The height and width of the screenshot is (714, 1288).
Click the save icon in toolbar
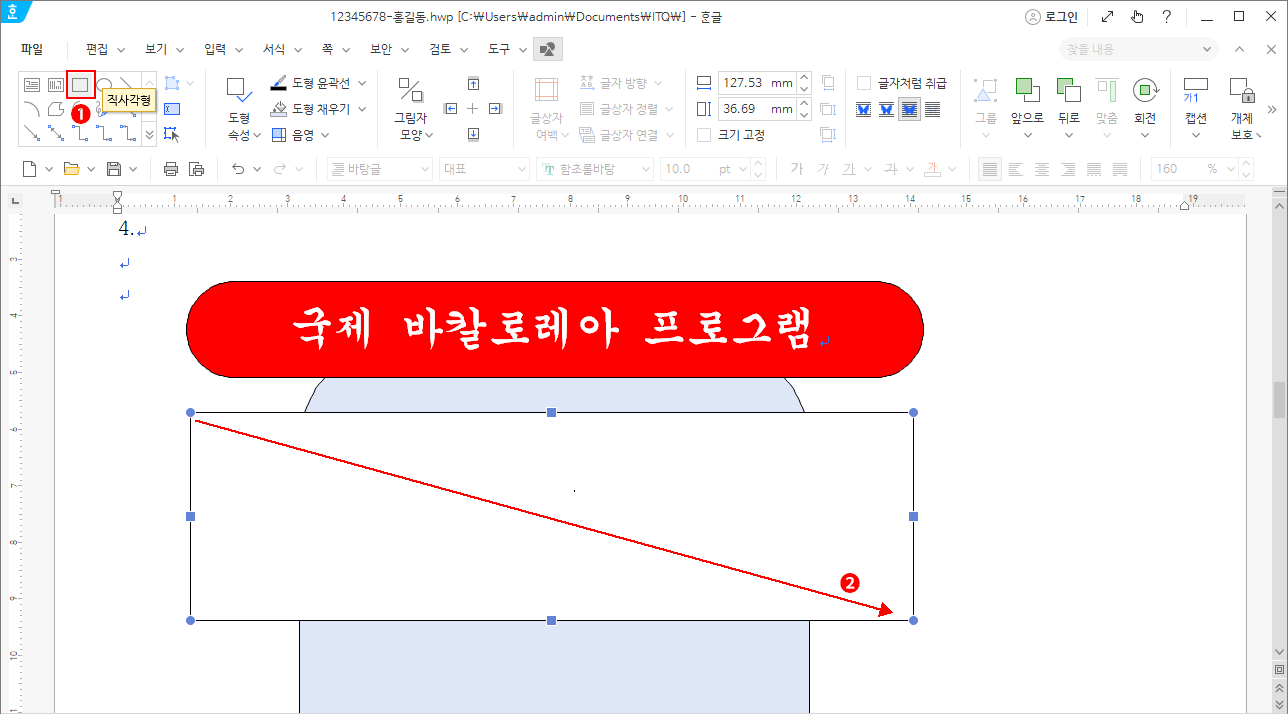[114, 169]
